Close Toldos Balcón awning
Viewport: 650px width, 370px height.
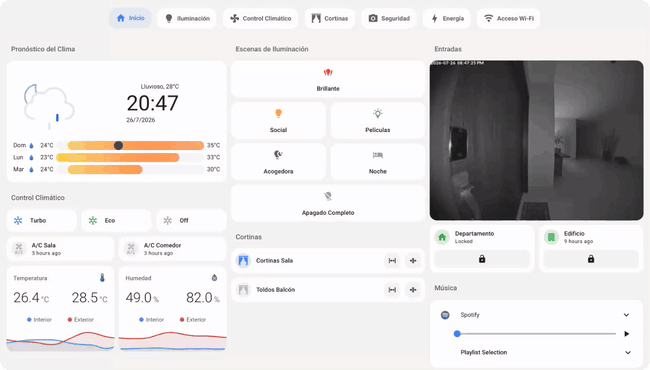[413, 290]
